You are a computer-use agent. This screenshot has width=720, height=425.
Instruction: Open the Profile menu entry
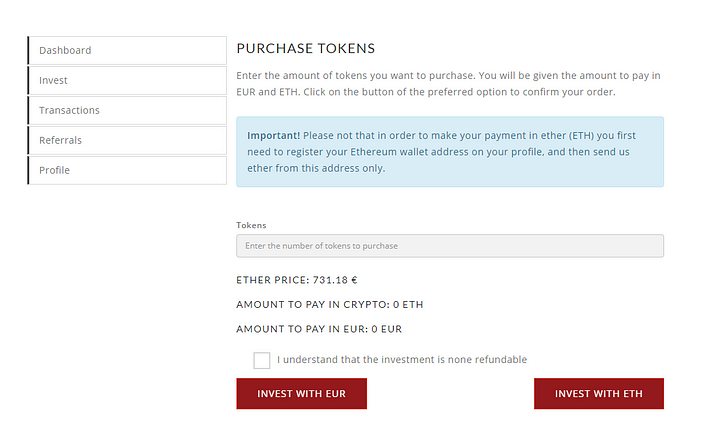(127, 170)
